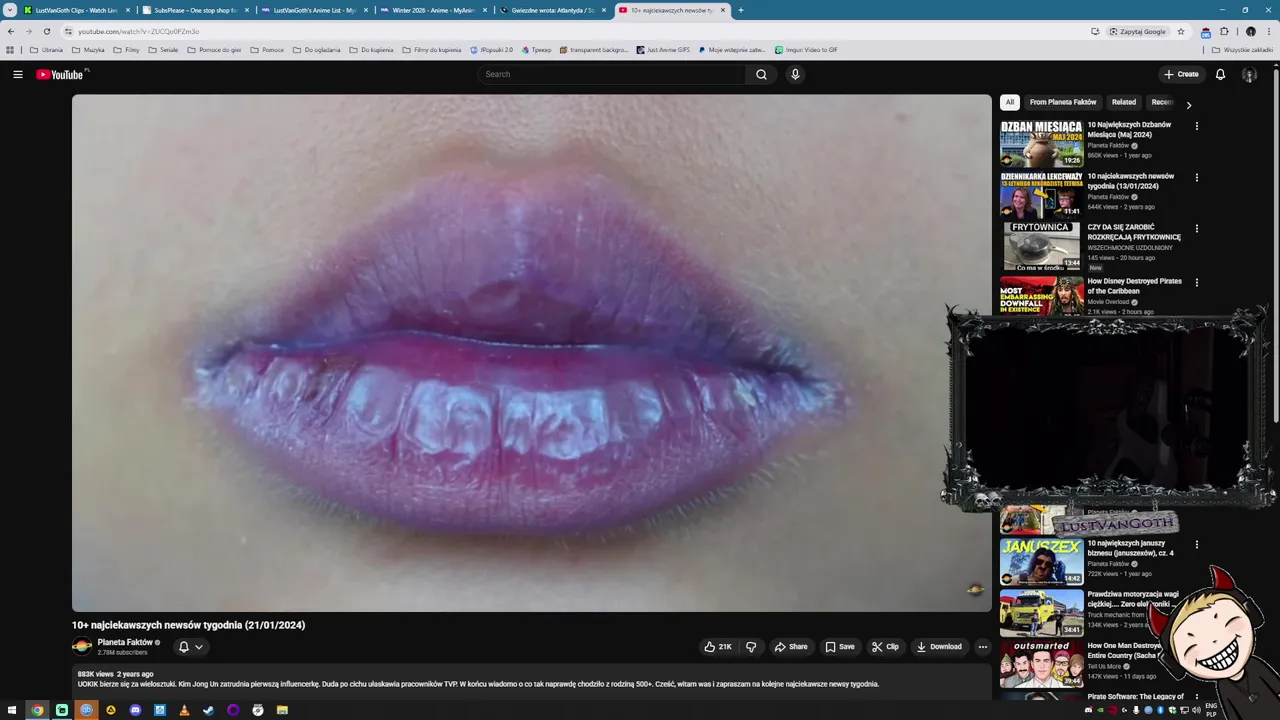Toggle channel notification bell for Planeta Faktów

pyautogui.click(x=183, y=647)
